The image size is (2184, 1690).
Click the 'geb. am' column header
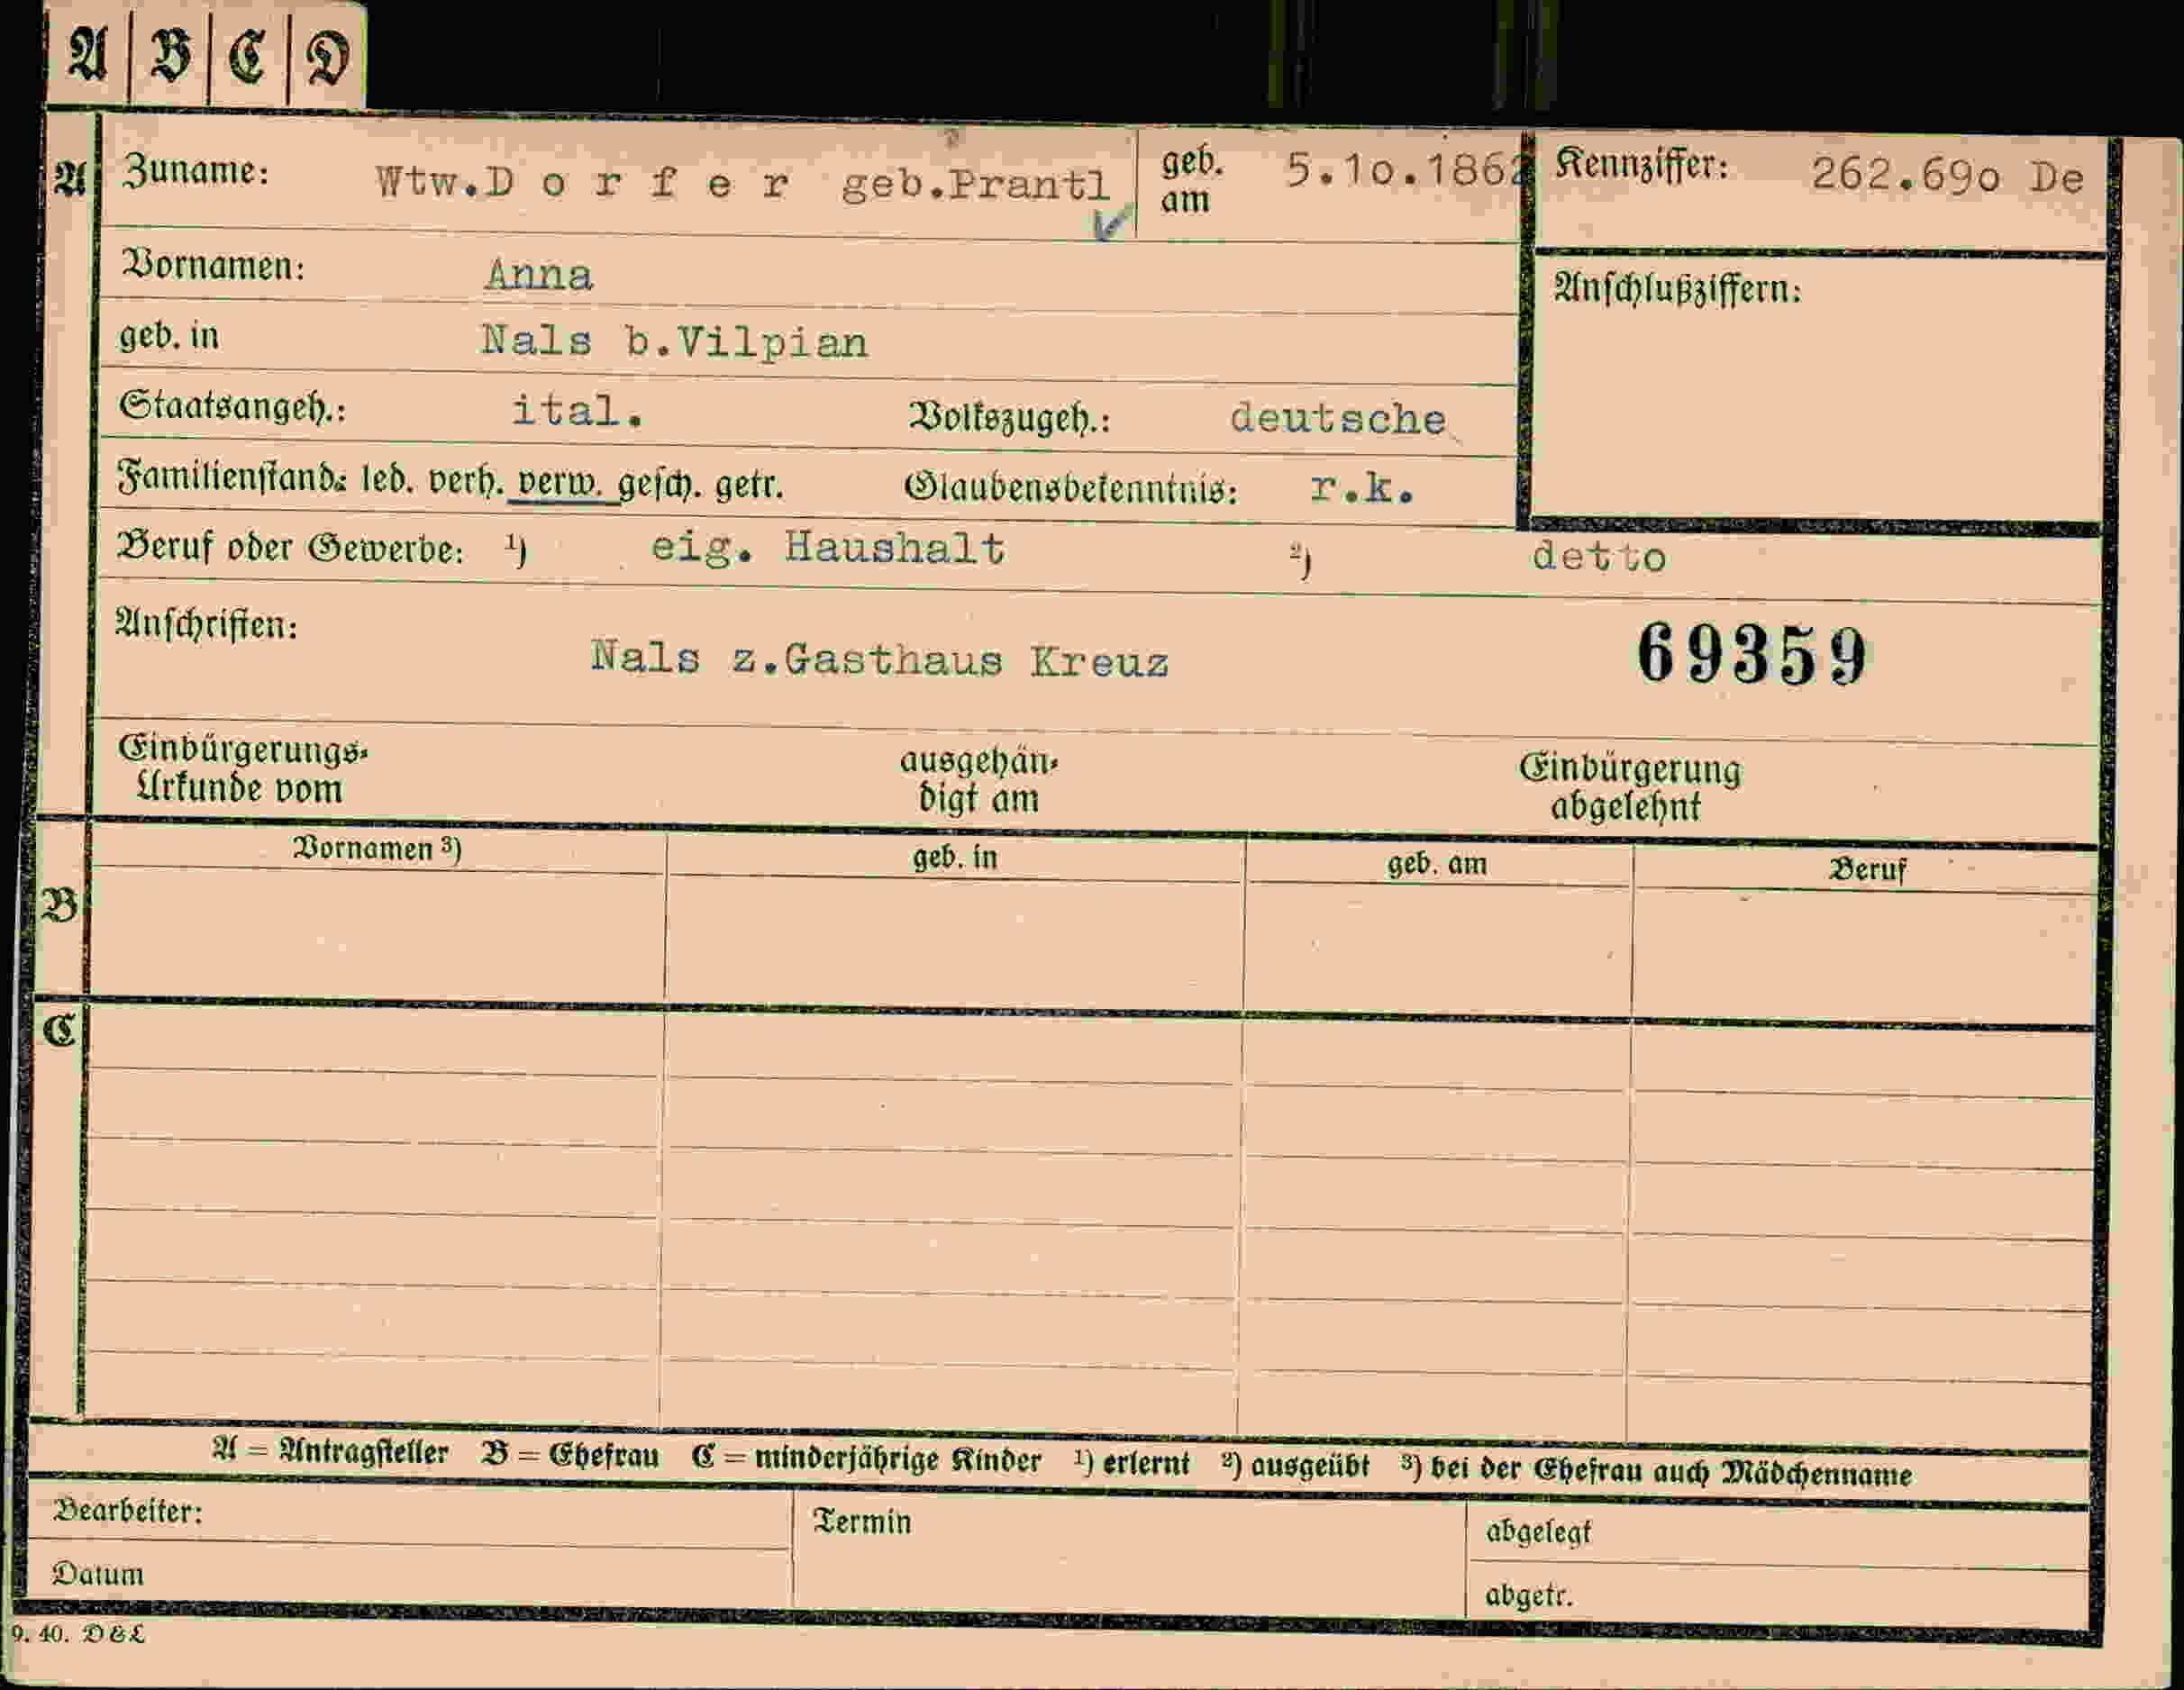coord(1437,863)
